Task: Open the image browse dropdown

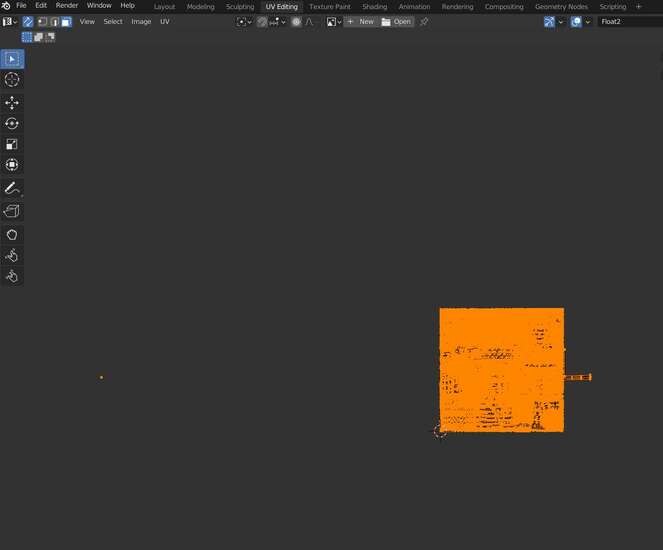Action: coord(334,22)
